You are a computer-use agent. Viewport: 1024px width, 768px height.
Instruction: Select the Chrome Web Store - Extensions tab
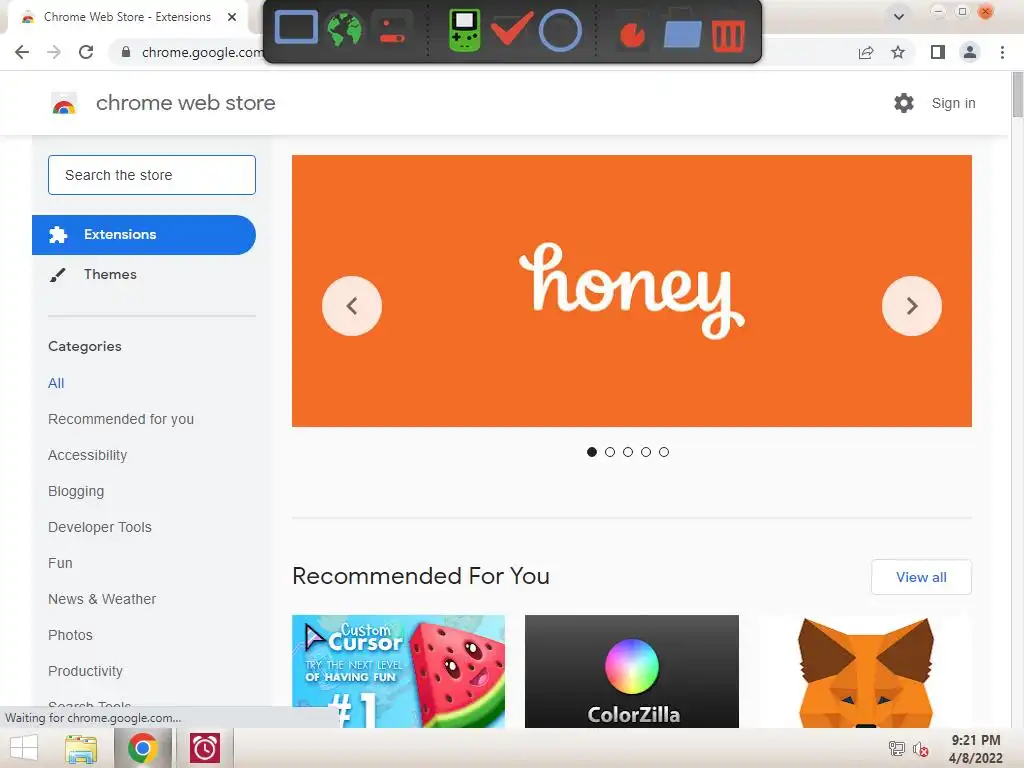(x=127, y=17)
